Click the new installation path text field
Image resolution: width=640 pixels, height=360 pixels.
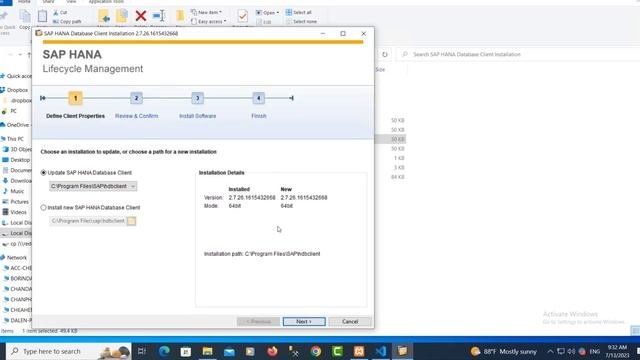tap(88, 221)
